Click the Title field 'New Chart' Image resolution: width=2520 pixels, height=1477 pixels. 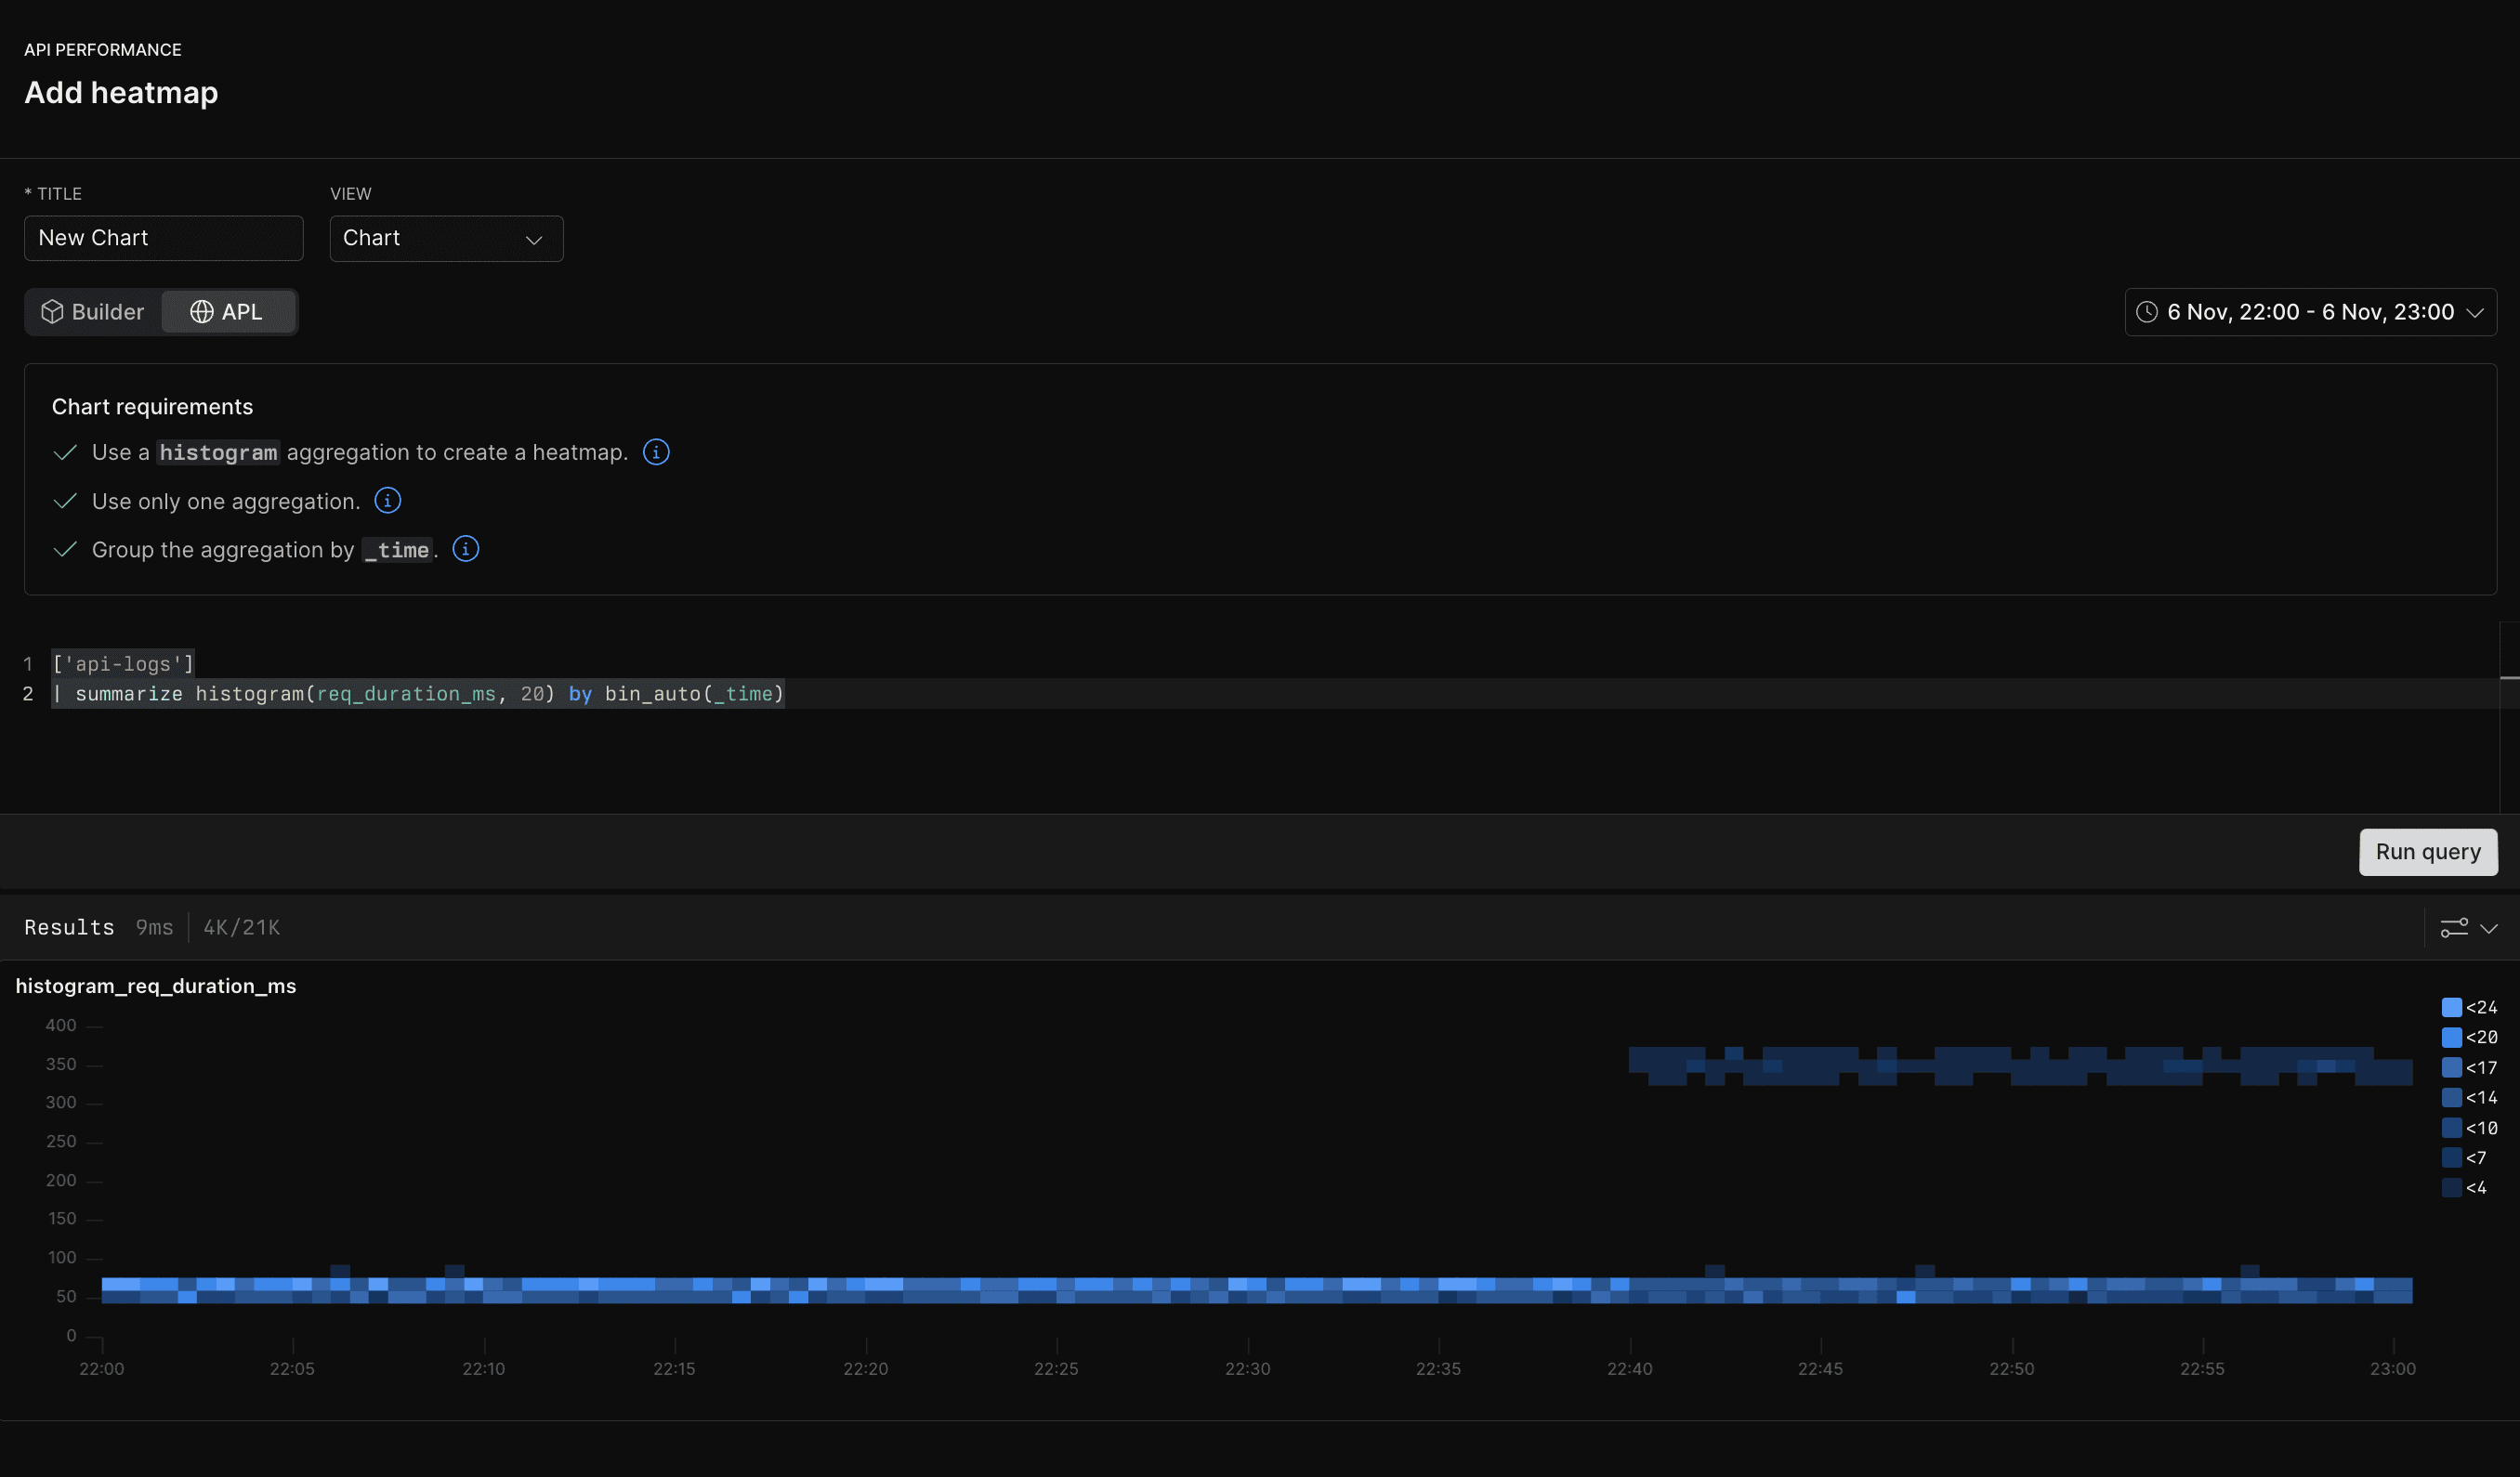click(x=164, y=238)
